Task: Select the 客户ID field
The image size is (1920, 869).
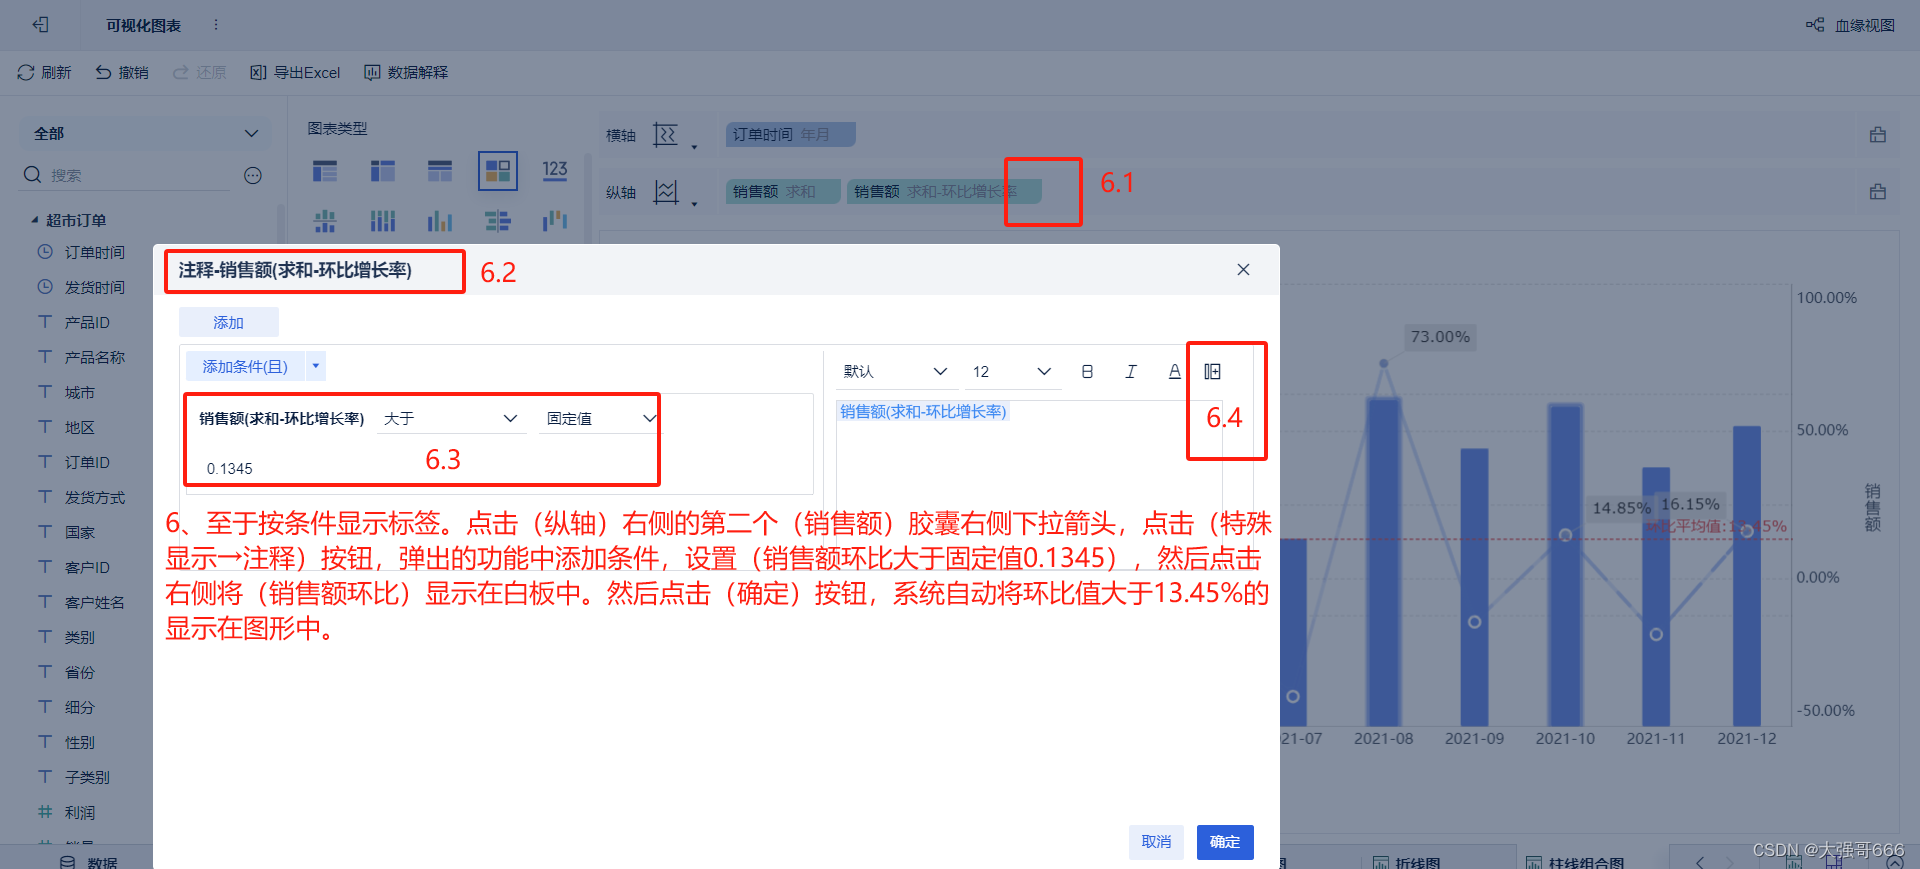Action: tap(87, 567)
